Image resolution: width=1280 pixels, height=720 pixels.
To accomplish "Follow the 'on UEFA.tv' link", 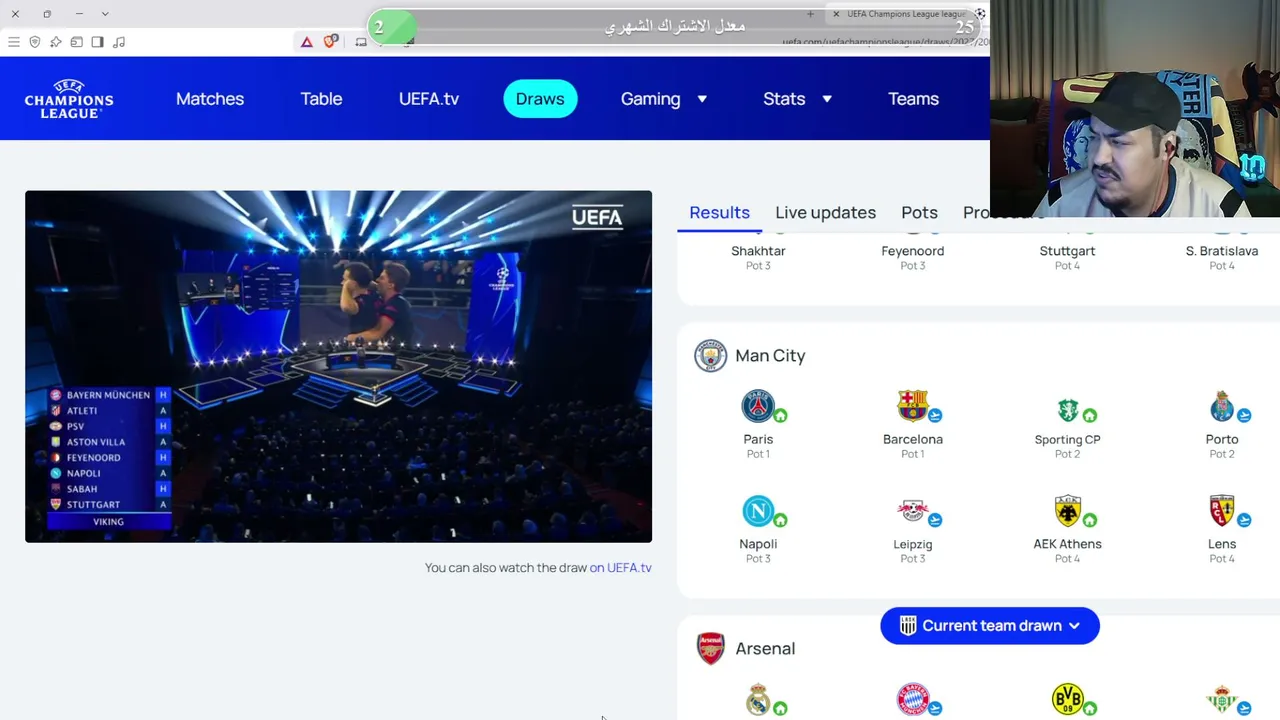I will coord(620,567).
